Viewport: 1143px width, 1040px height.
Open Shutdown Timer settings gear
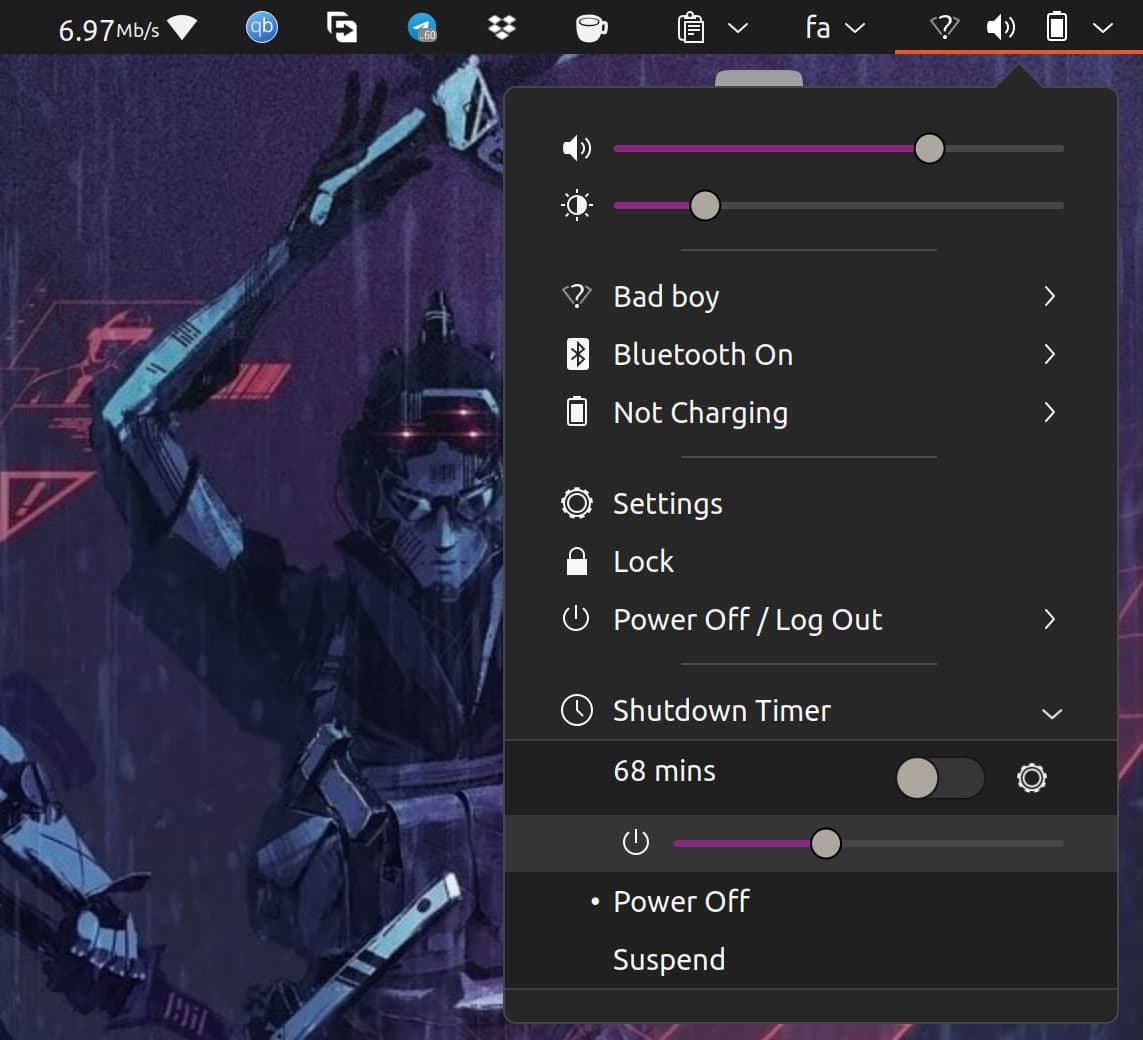click(x=1031, y=778)
